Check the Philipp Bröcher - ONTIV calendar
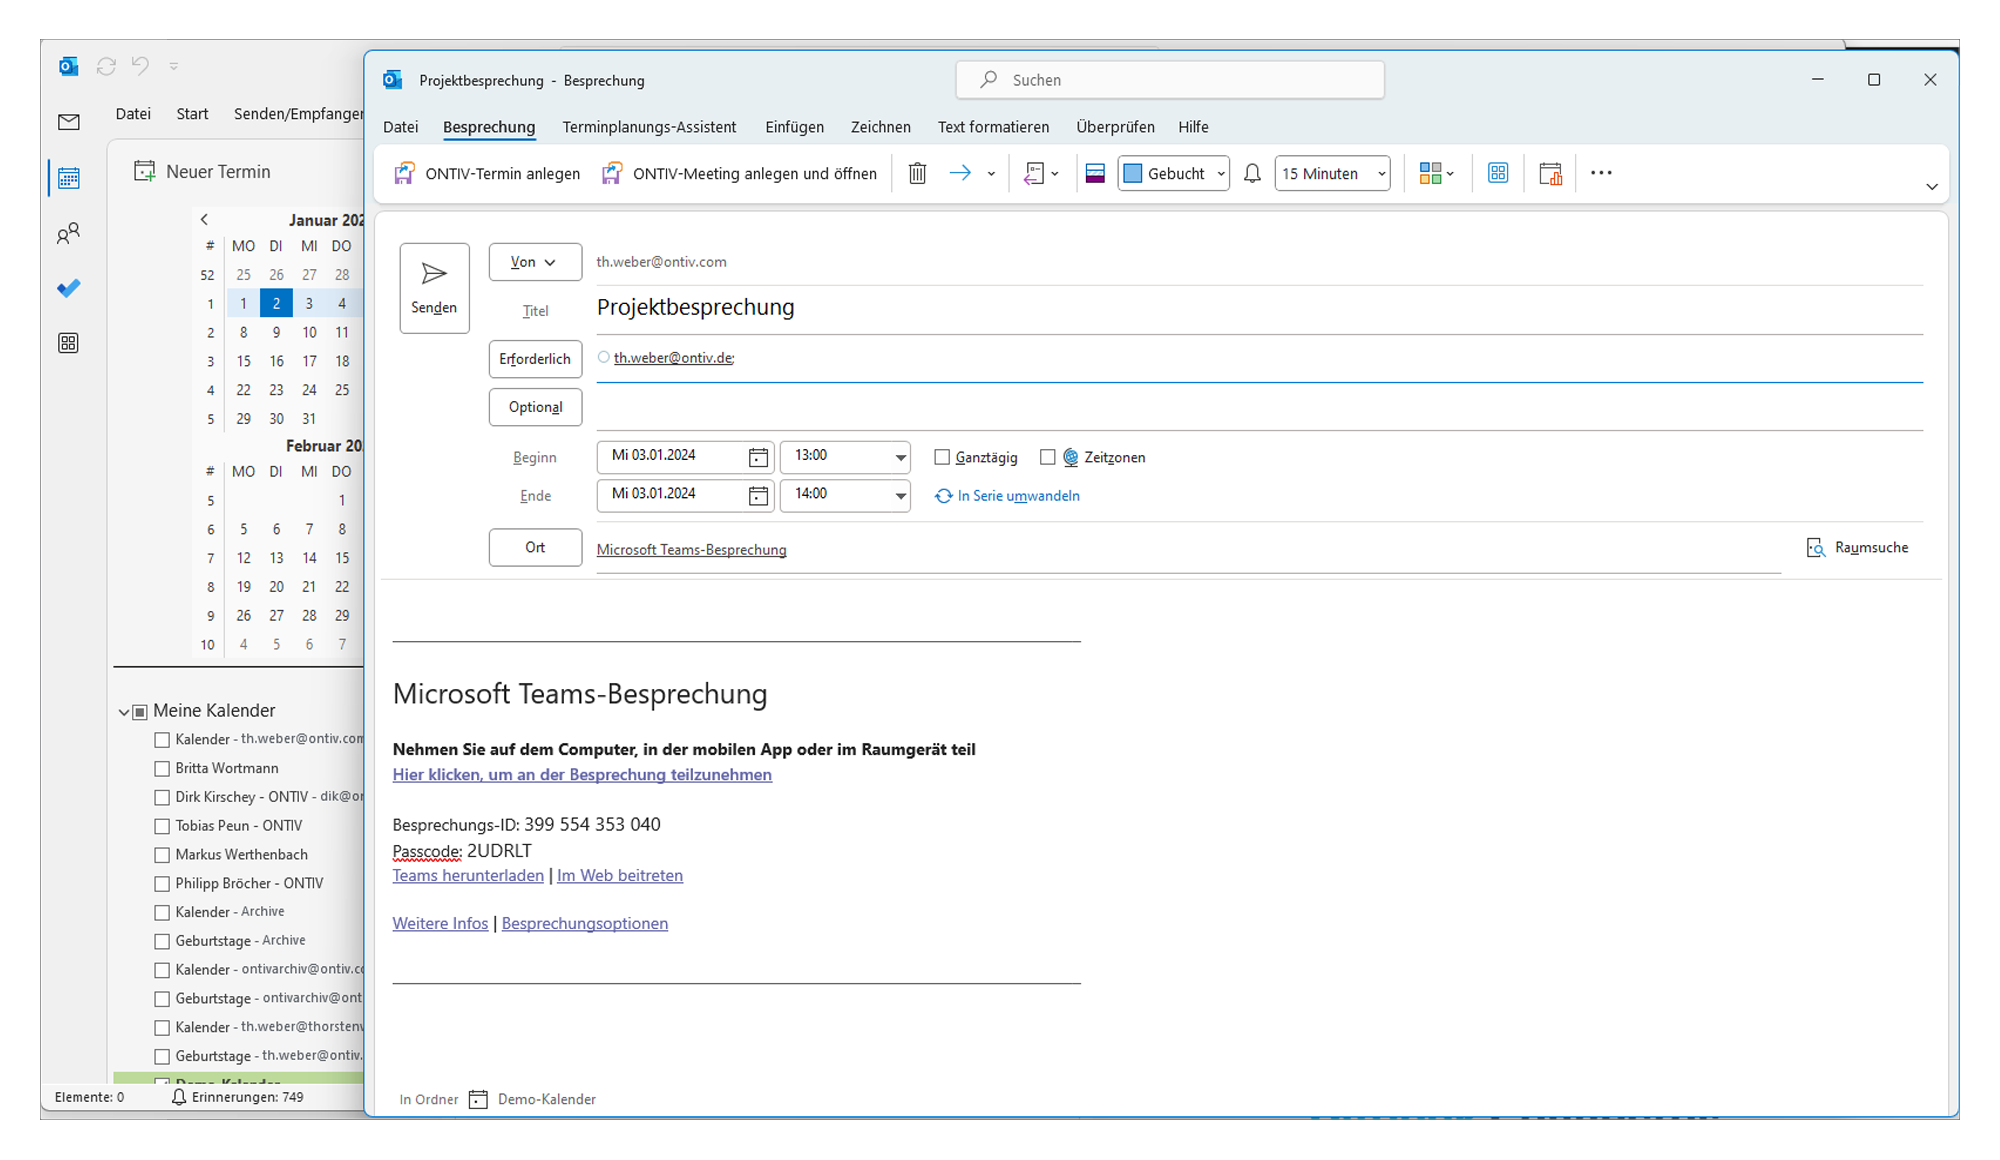 click(x=162, y=884)
